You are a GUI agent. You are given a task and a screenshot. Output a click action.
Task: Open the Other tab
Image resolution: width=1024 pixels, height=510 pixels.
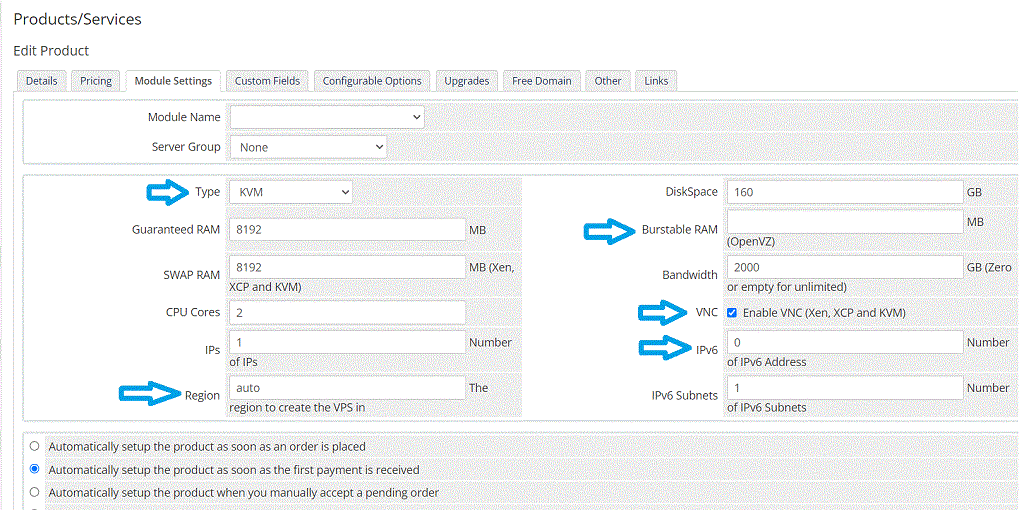(607, 81)
